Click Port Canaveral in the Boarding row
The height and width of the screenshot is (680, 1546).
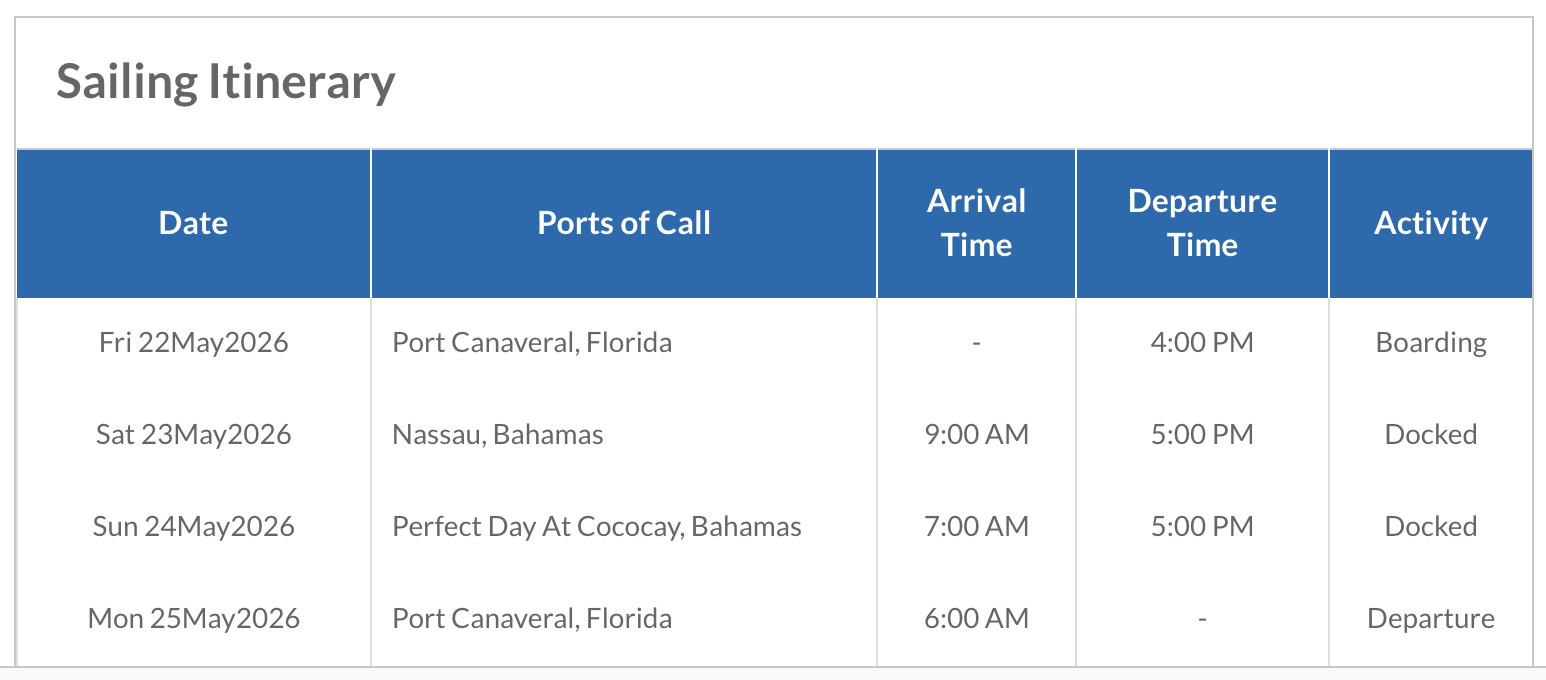coord(532,343)
